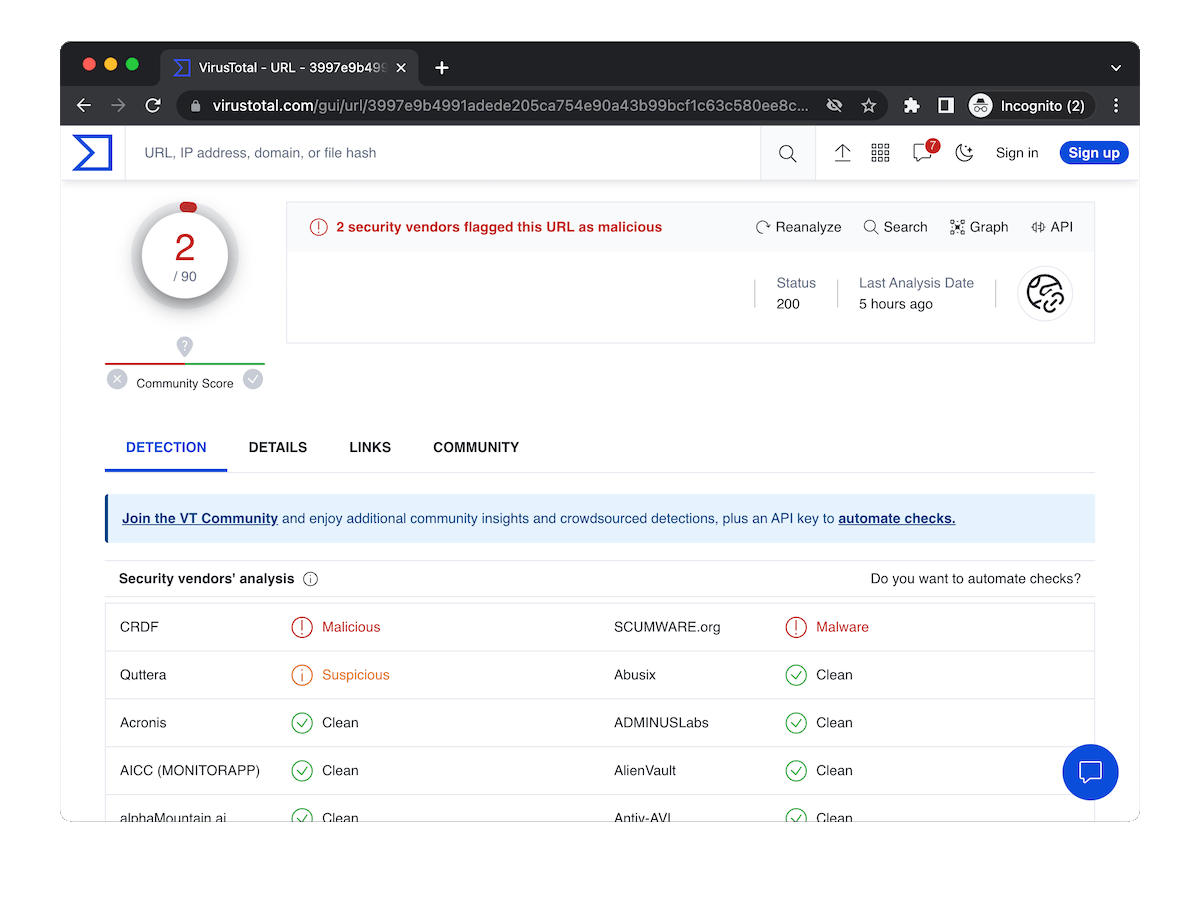Click the Sign in link
Image resolution: width=1200 pixels, height=901 pixels.
pos(1017,153)
